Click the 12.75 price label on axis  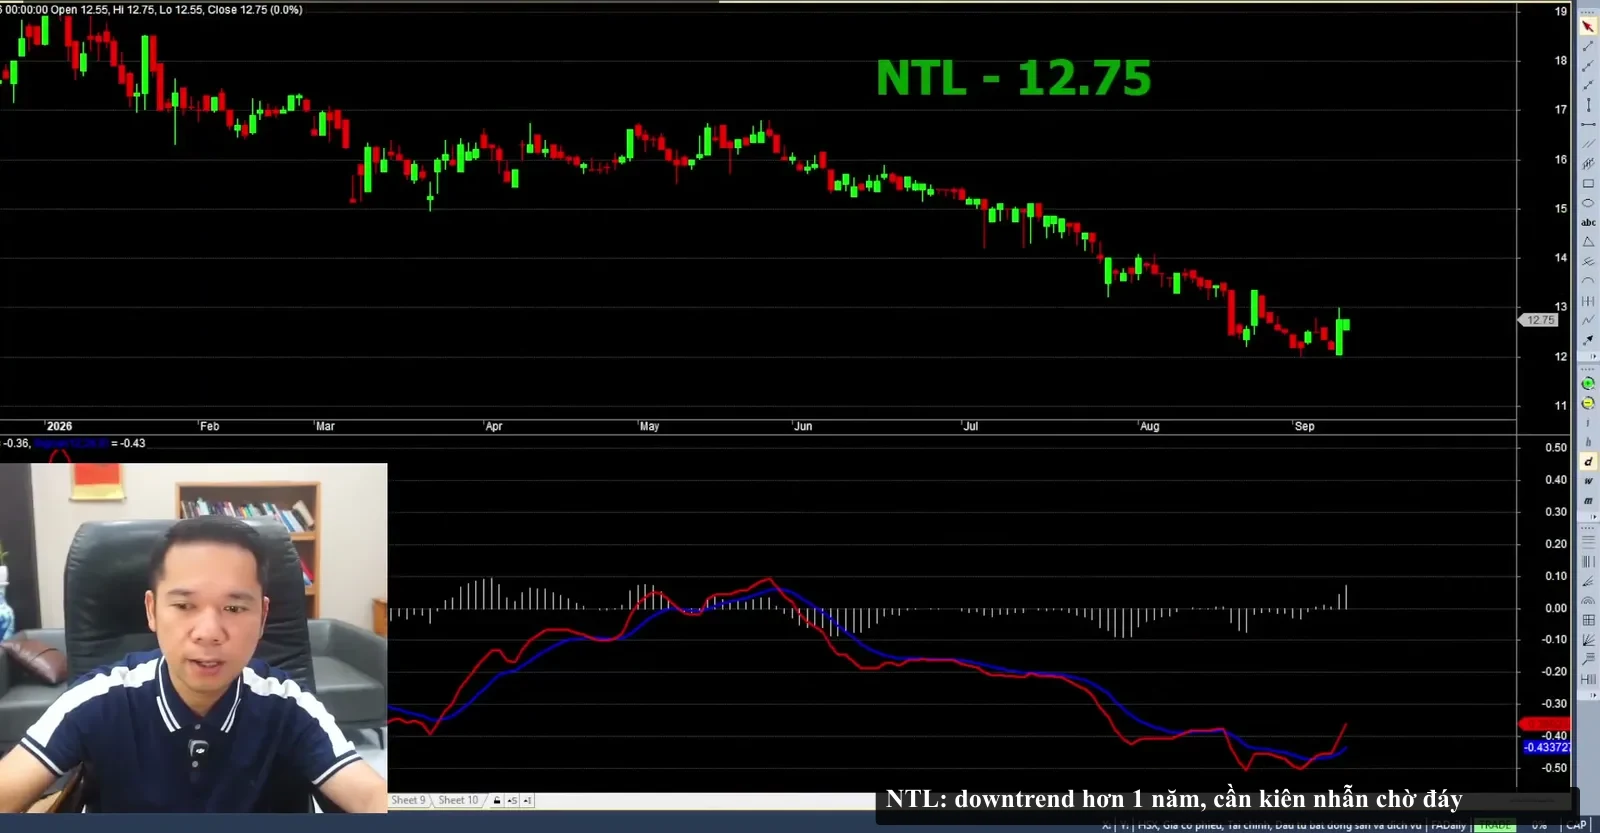click(x=1539, y=320)
